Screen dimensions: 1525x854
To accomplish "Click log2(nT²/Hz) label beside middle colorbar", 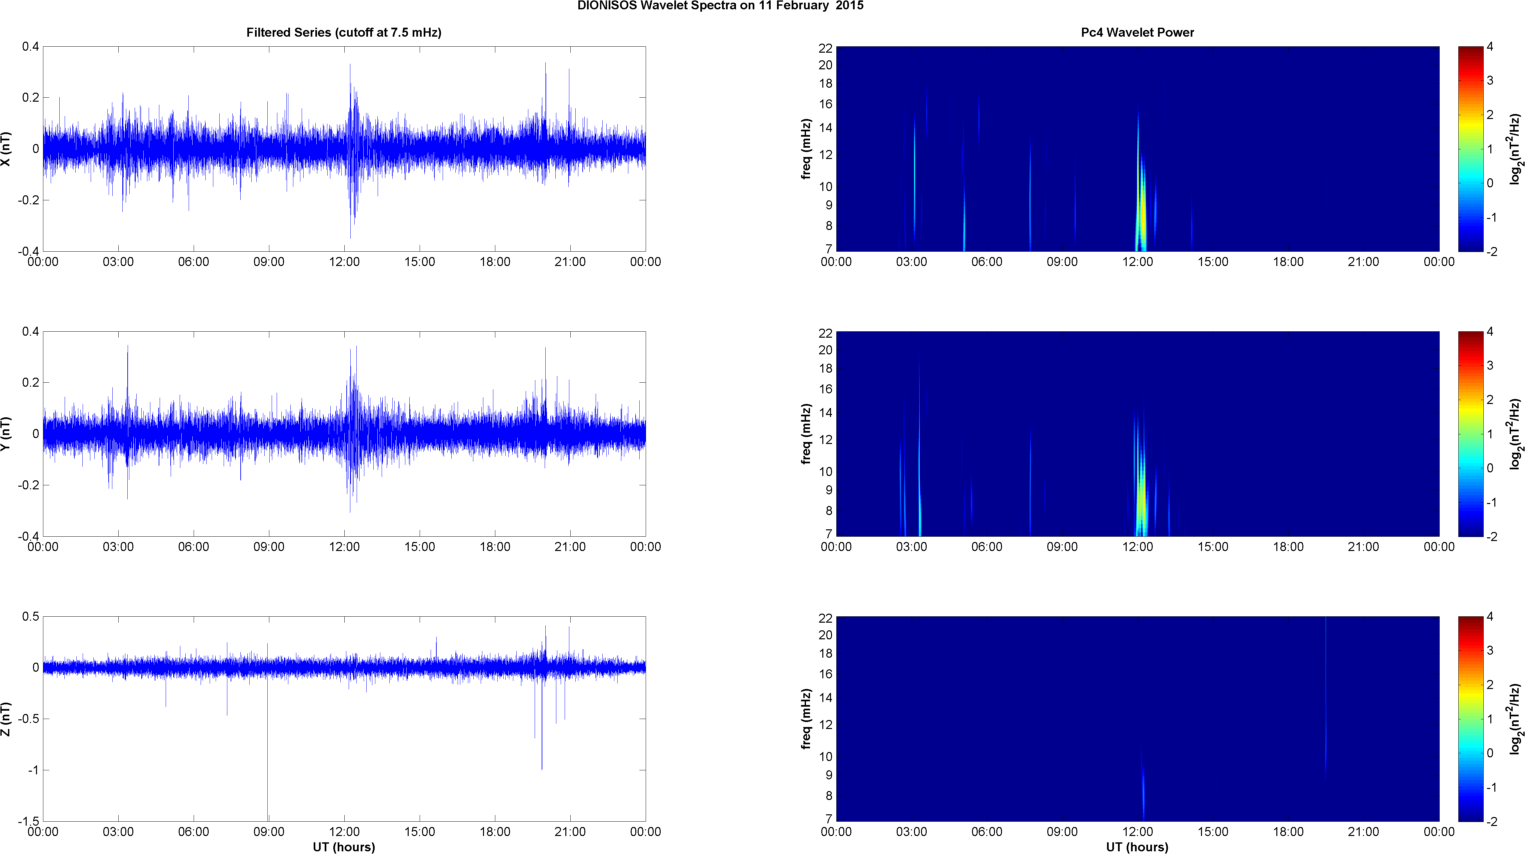I will click(1516, 434).
